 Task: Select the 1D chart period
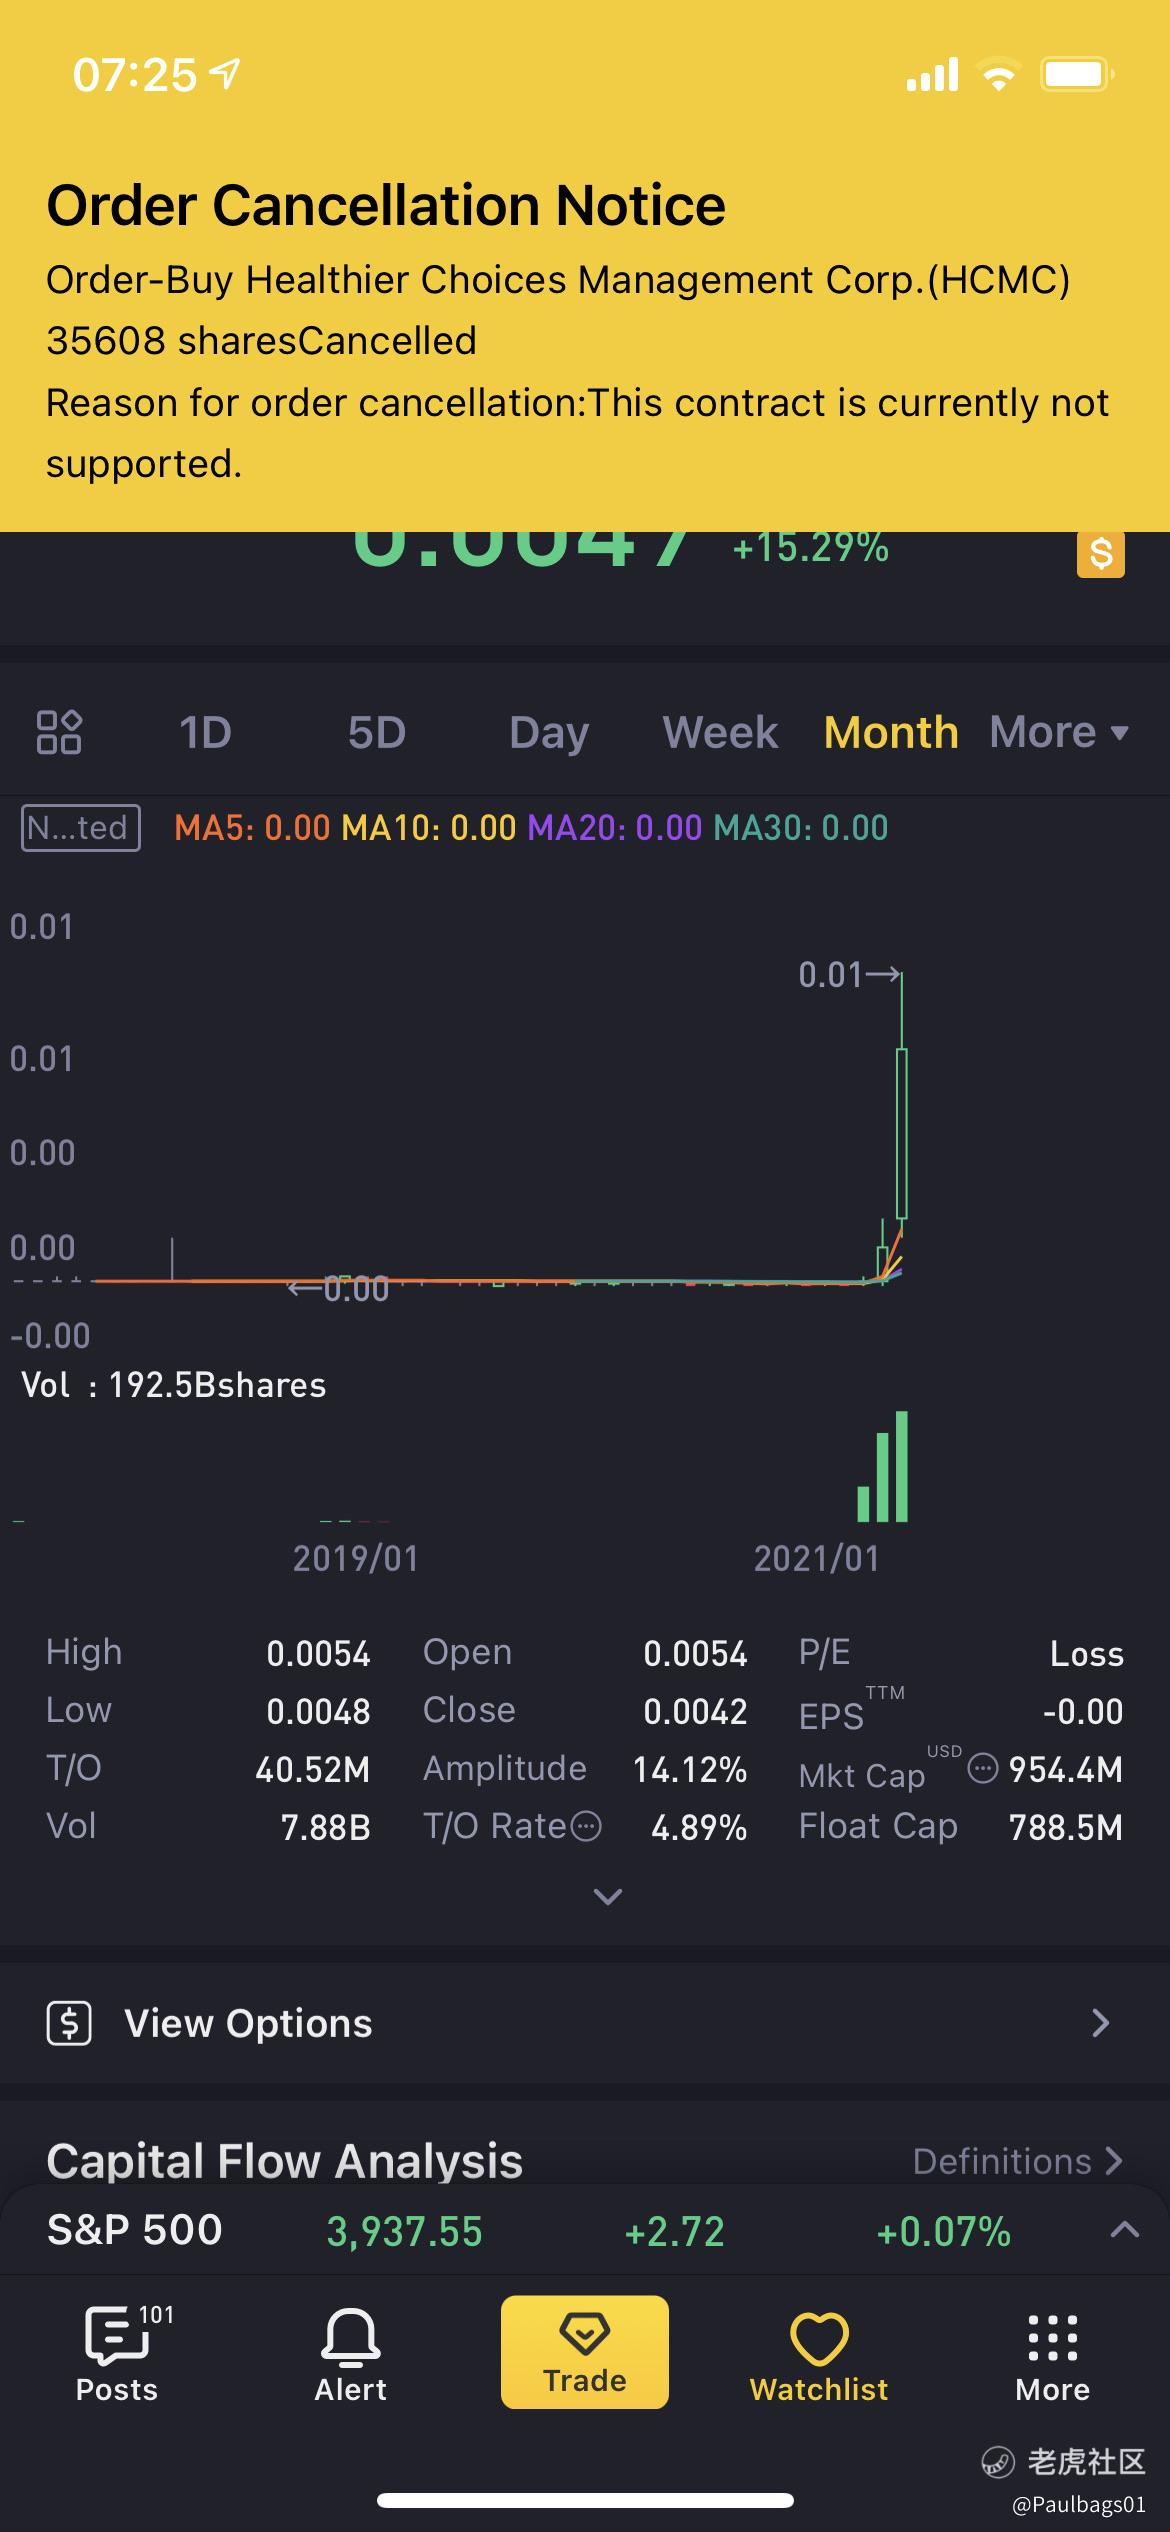(205, 732)
